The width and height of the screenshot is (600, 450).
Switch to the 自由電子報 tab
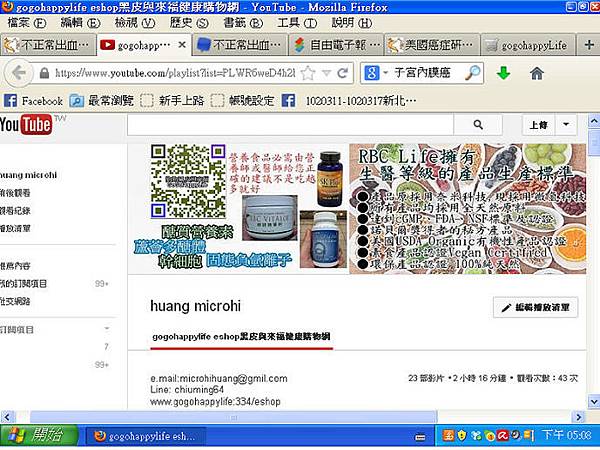(x=336, y=45)
